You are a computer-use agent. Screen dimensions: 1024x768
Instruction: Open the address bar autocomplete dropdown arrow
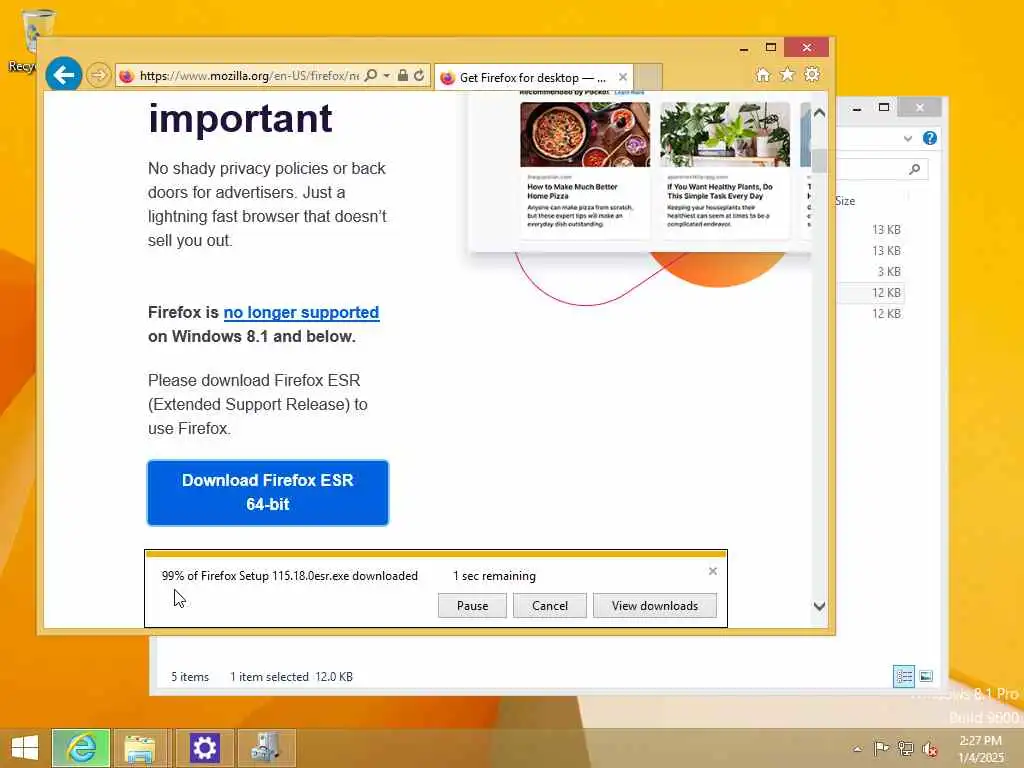coord(387,75)
